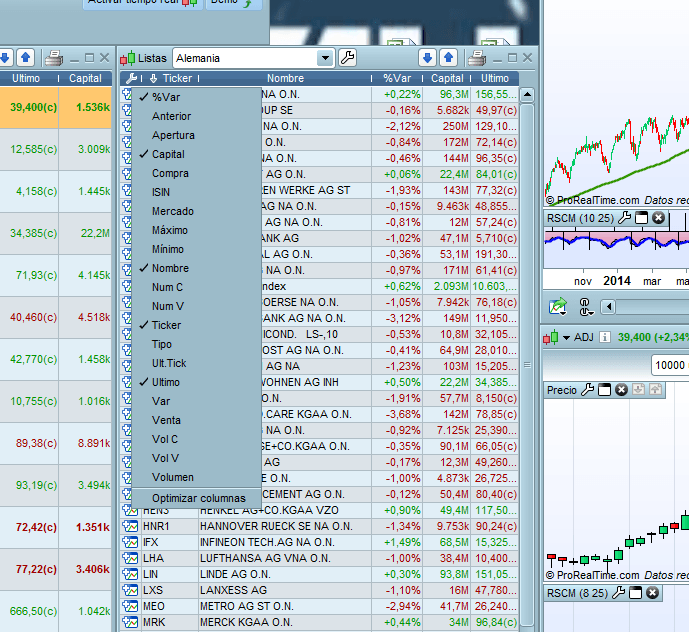This screenshot has width=689, height=632.
Task: Click the Listas candlestick icon
Action: (x=127, y=58)
